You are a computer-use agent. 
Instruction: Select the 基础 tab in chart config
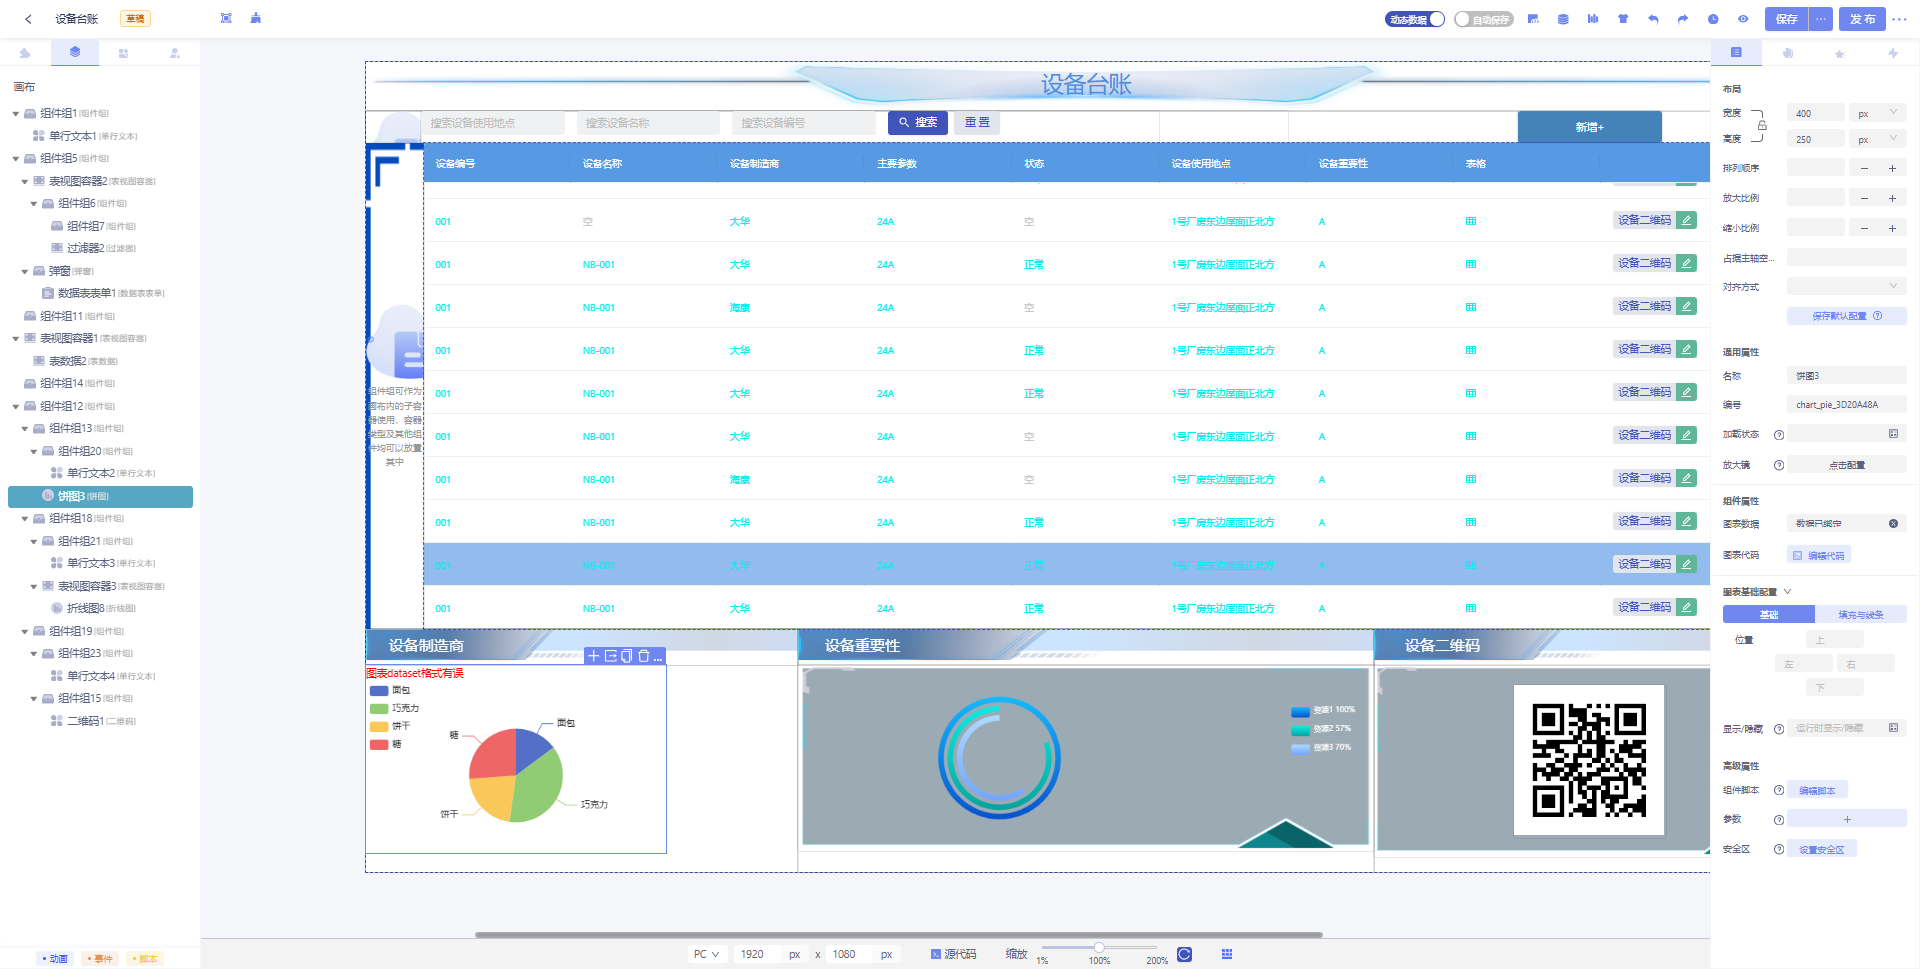tap(1769, 615)
